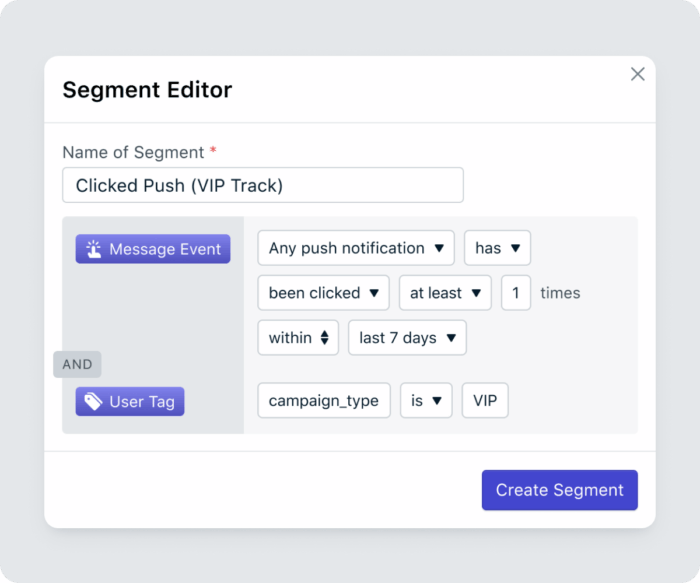This screenshot has width=700, height=583.
Task: Click the Segment Editor title text
Action: click(147, 90)
